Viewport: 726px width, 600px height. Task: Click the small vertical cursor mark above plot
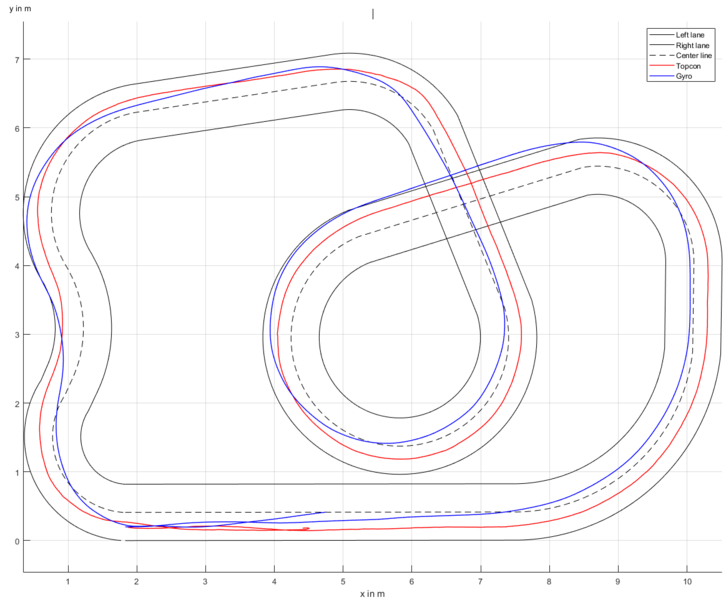373,14
